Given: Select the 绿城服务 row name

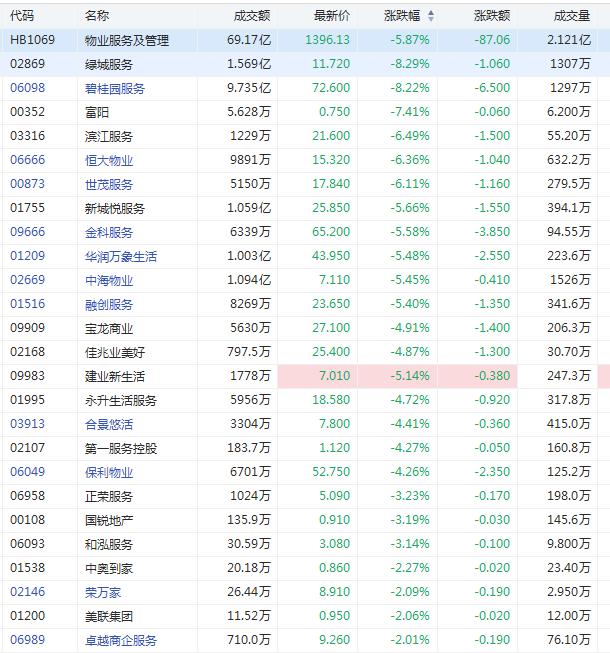Looking at the screenshot, I should click(x=109, y=64).
